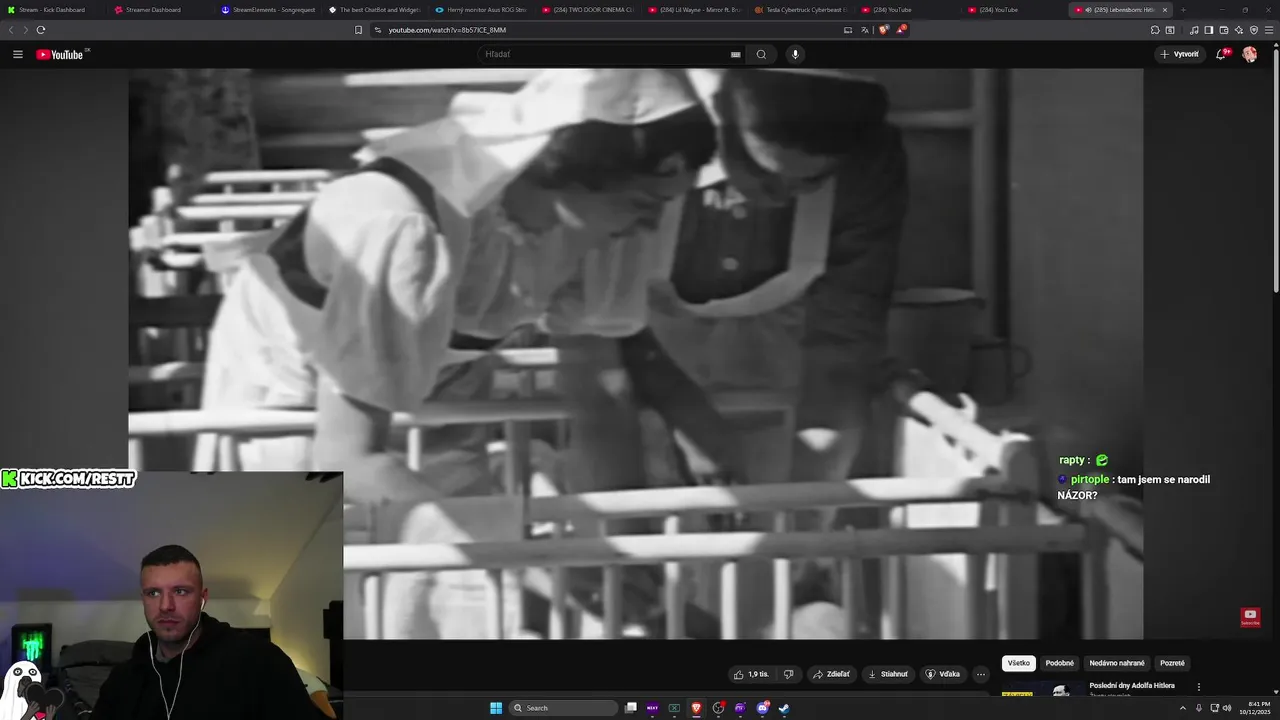Open the on-screen keyboard icon in search box
1280x720 pixels.
click(x=736, y=54)
